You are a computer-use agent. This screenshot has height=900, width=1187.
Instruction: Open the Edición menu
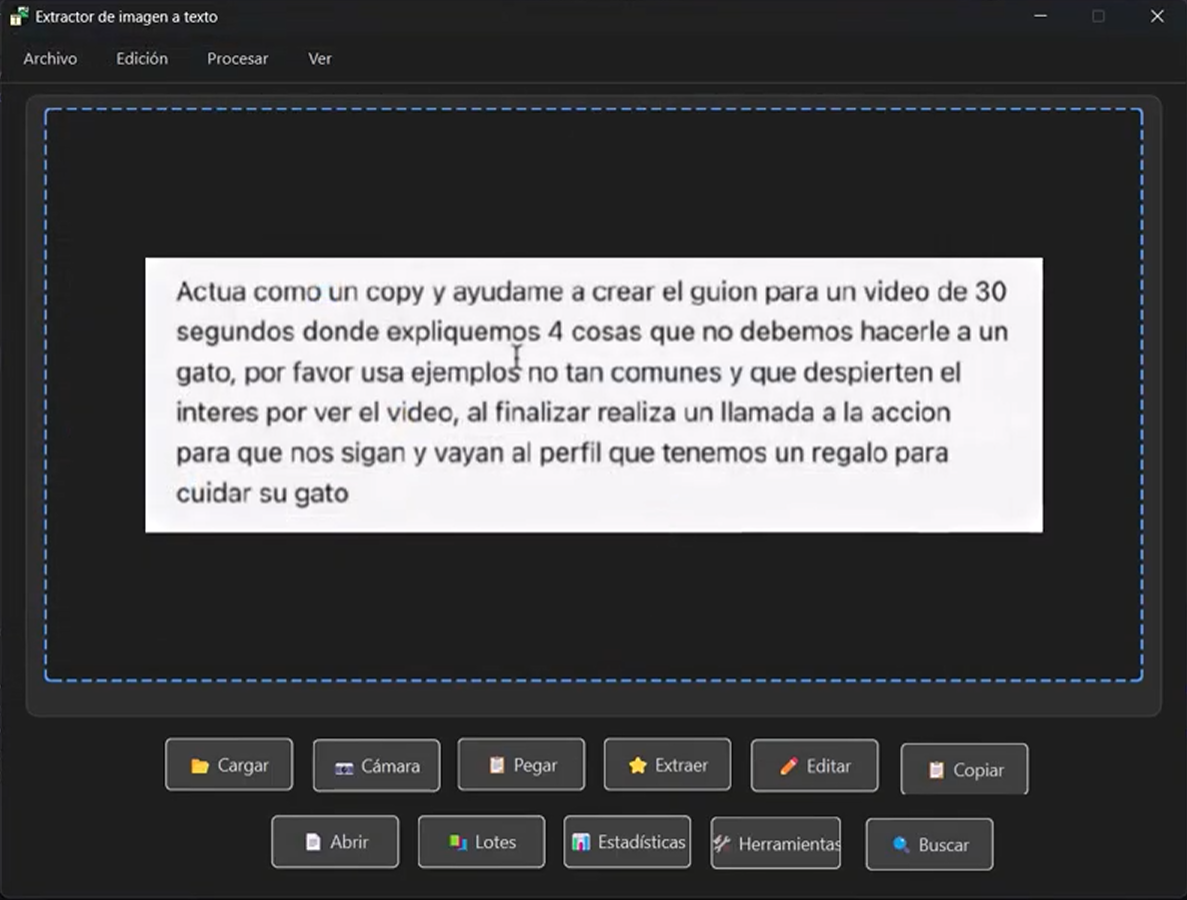pos(141,59)
